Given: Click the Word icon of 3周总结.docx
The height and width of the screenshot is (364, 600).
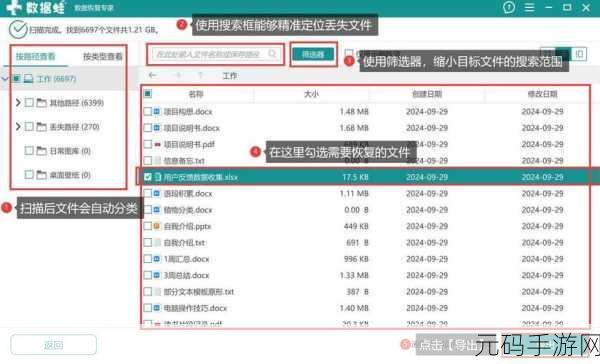Looking at the screenshot, I should click(157, 275).
